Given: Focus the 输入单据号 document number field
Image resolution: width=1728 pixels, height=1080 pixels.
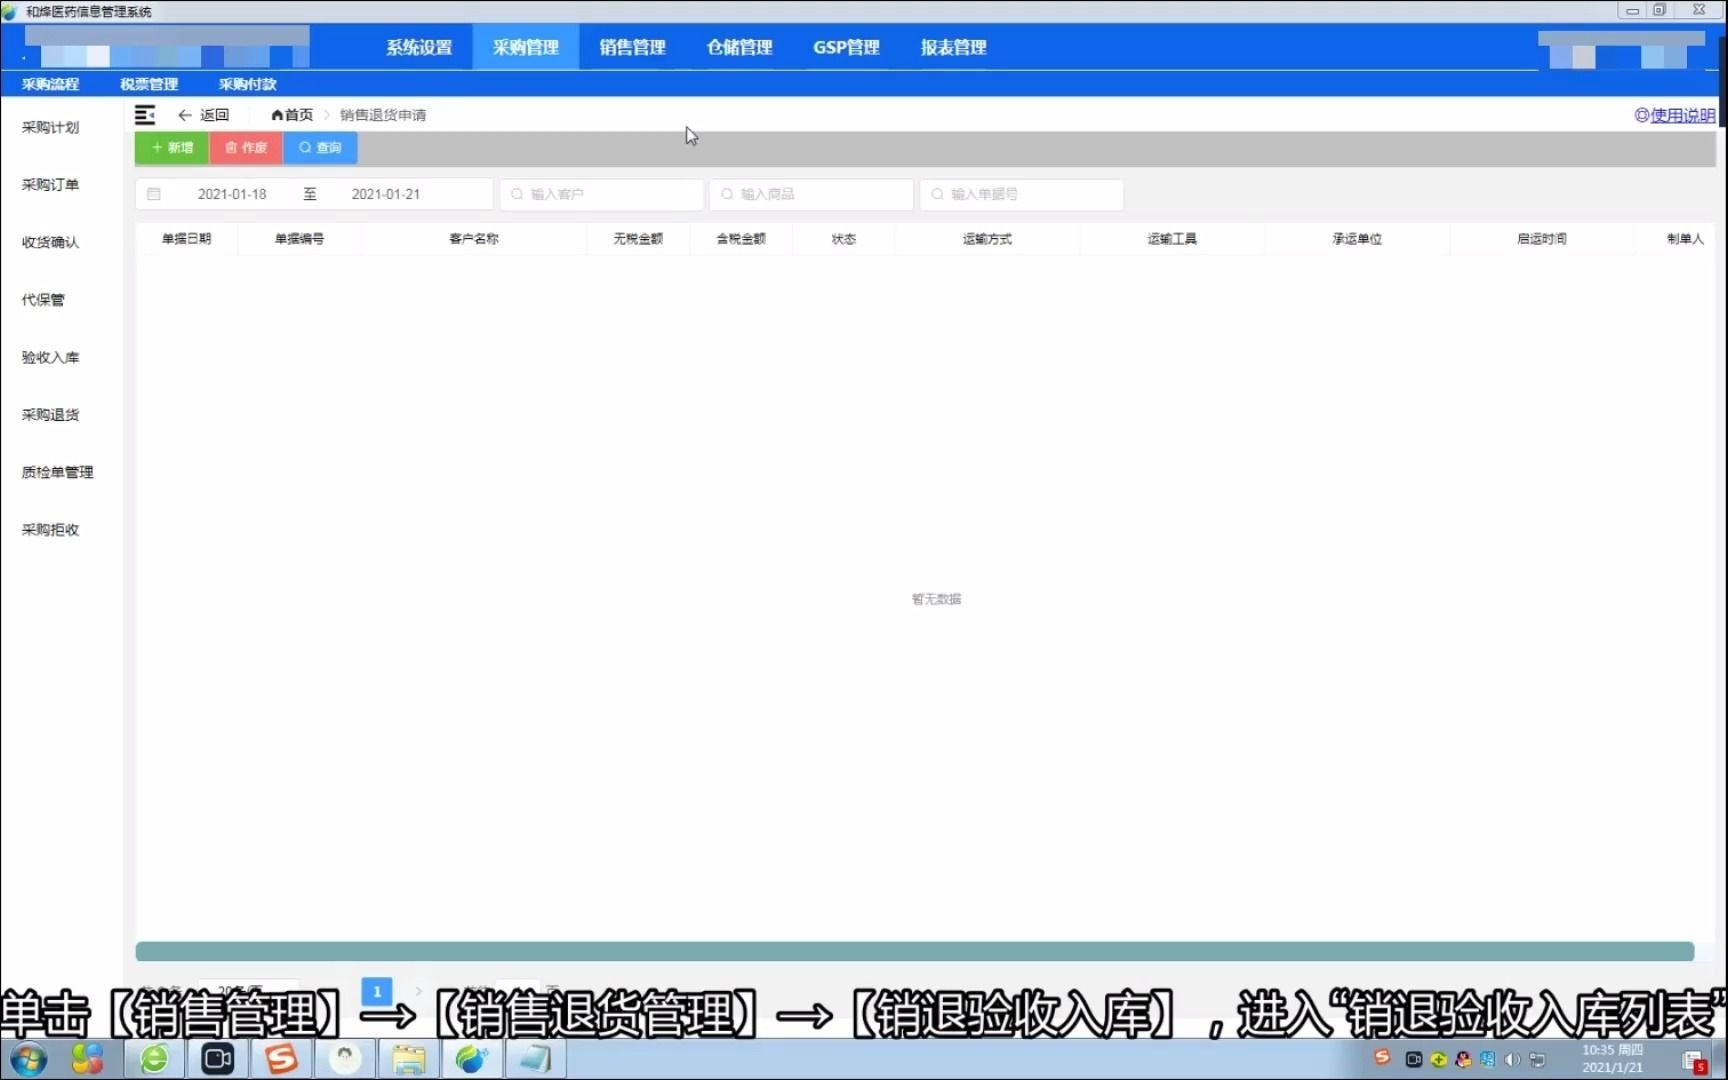Looking at the screenshot, I should 1022,194.
